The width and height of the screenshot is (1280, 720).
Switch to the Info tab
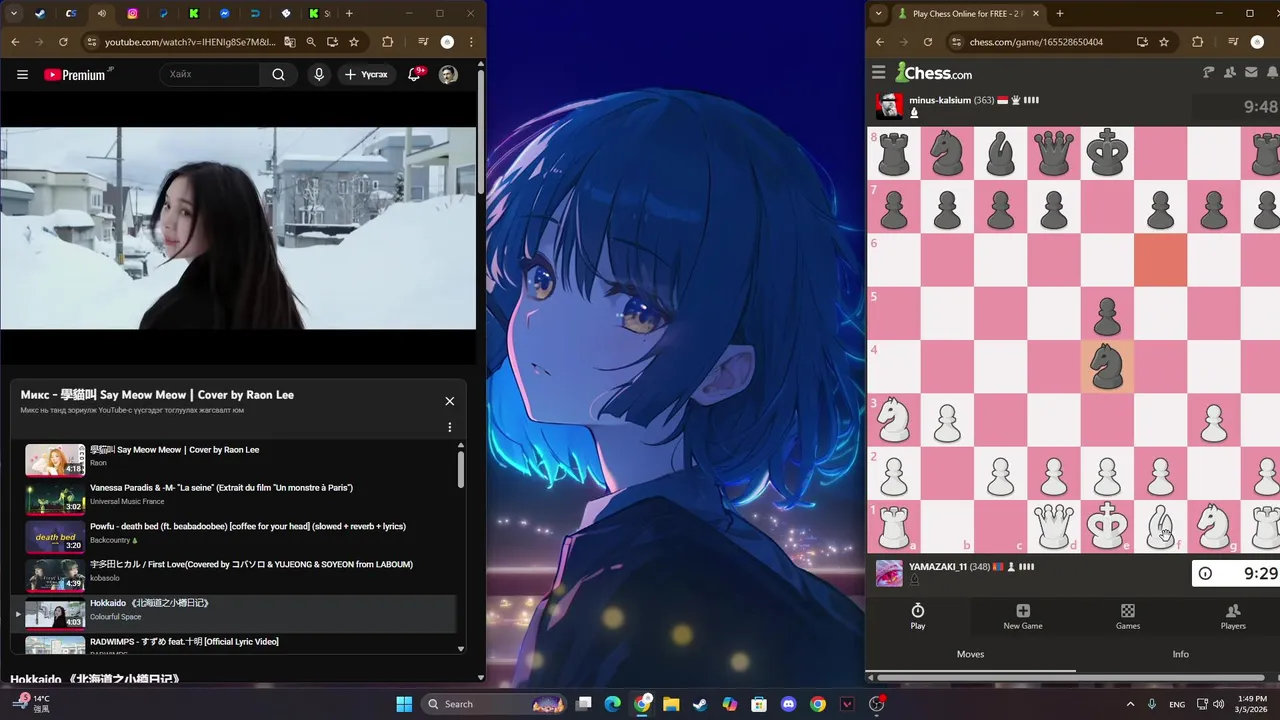pyautogui.click(x=1180, y=654)
